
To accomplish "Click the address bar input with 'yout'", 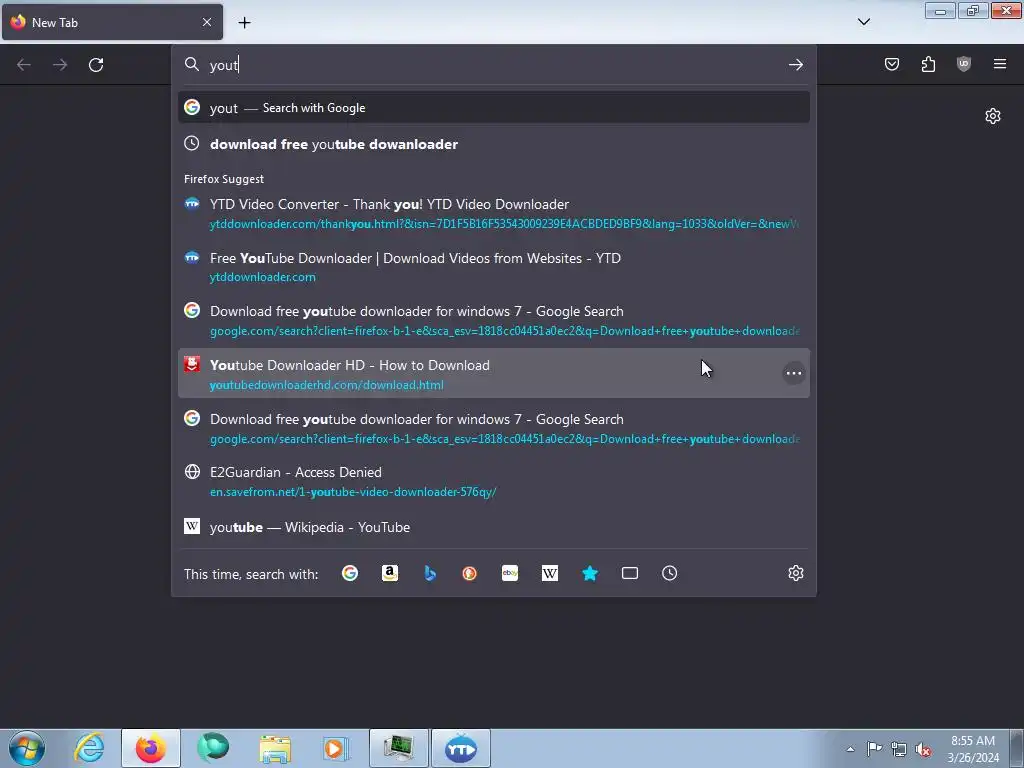I will click(494, 65).
